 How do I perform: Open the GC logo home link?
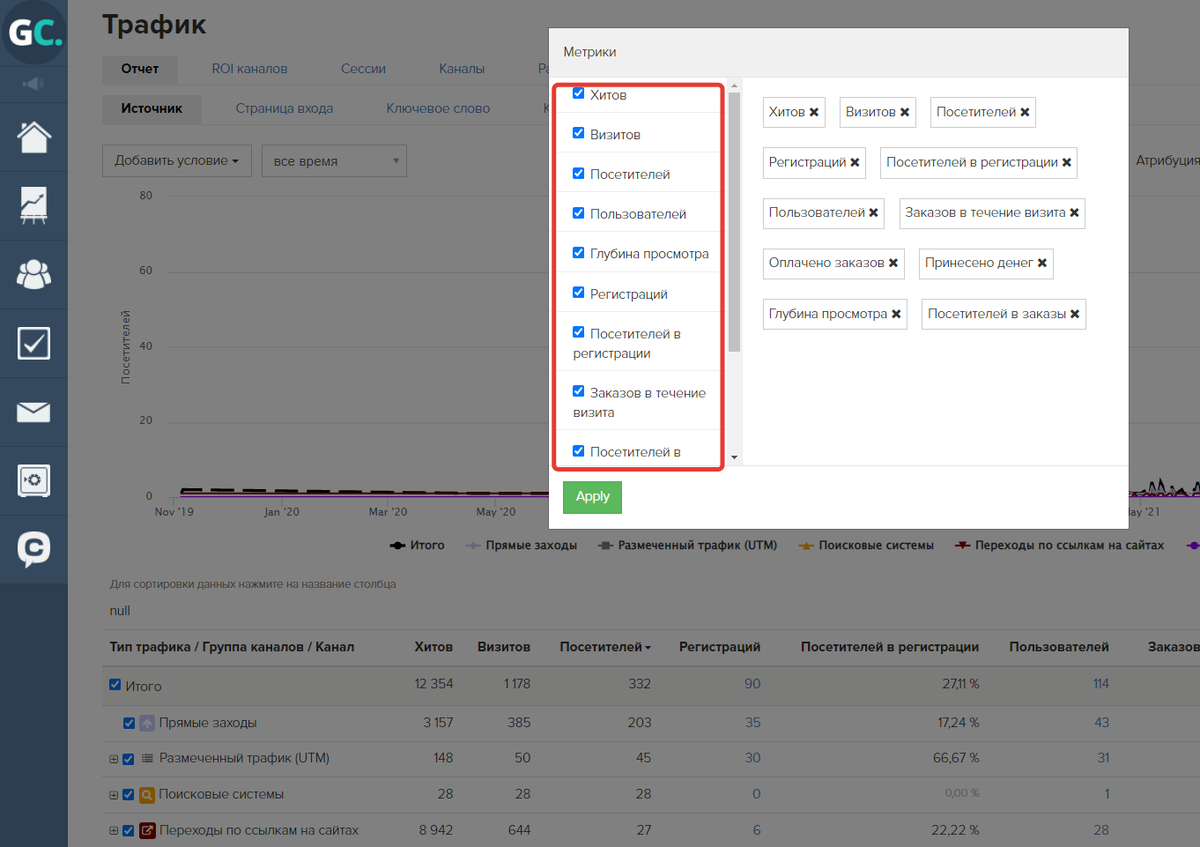tap(34, 34)
